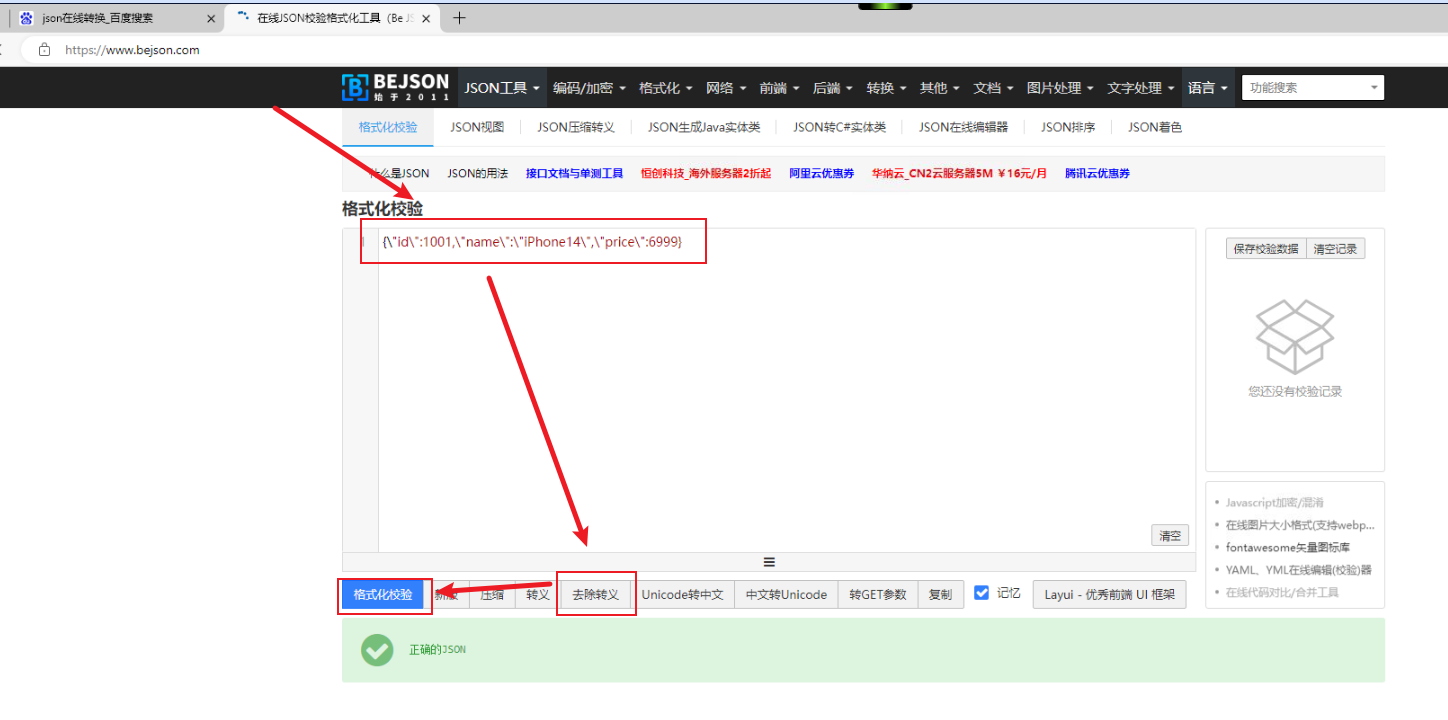Open the JSON转C#实体类 tab
This screenshot has height=720, width=1448.
point(839,127)
